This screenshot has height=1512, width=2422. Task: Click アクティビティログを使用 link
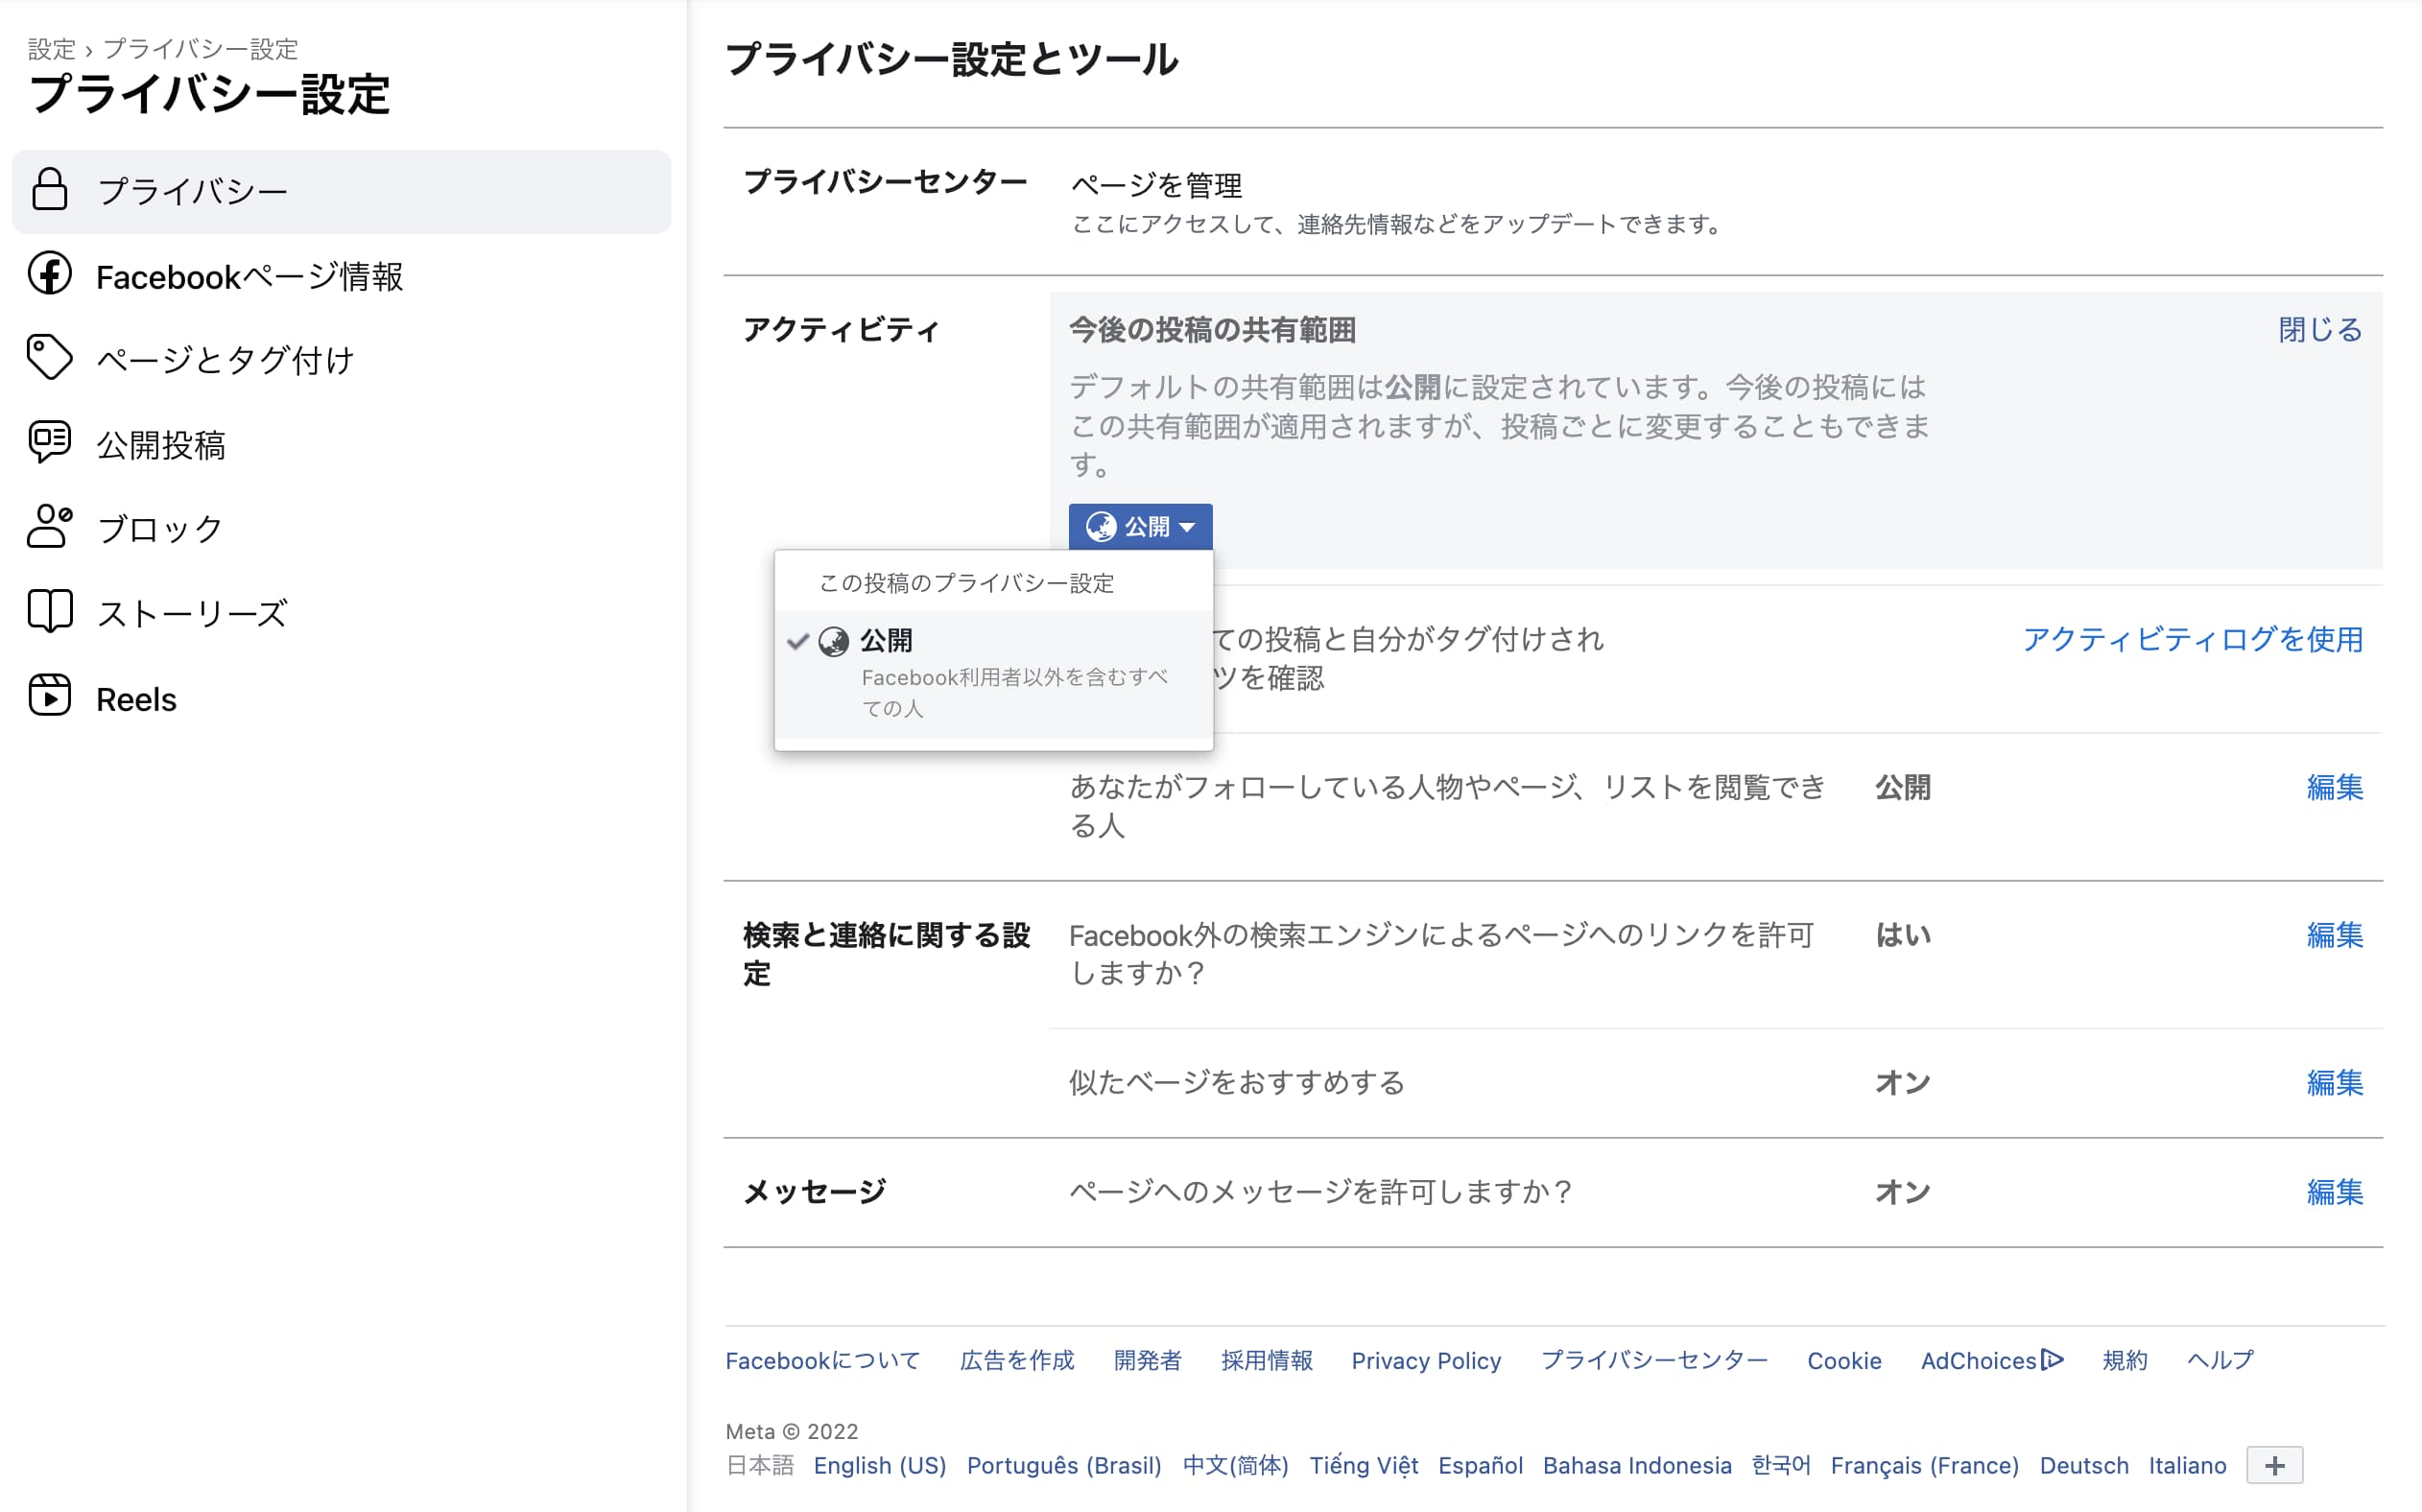2193,639
